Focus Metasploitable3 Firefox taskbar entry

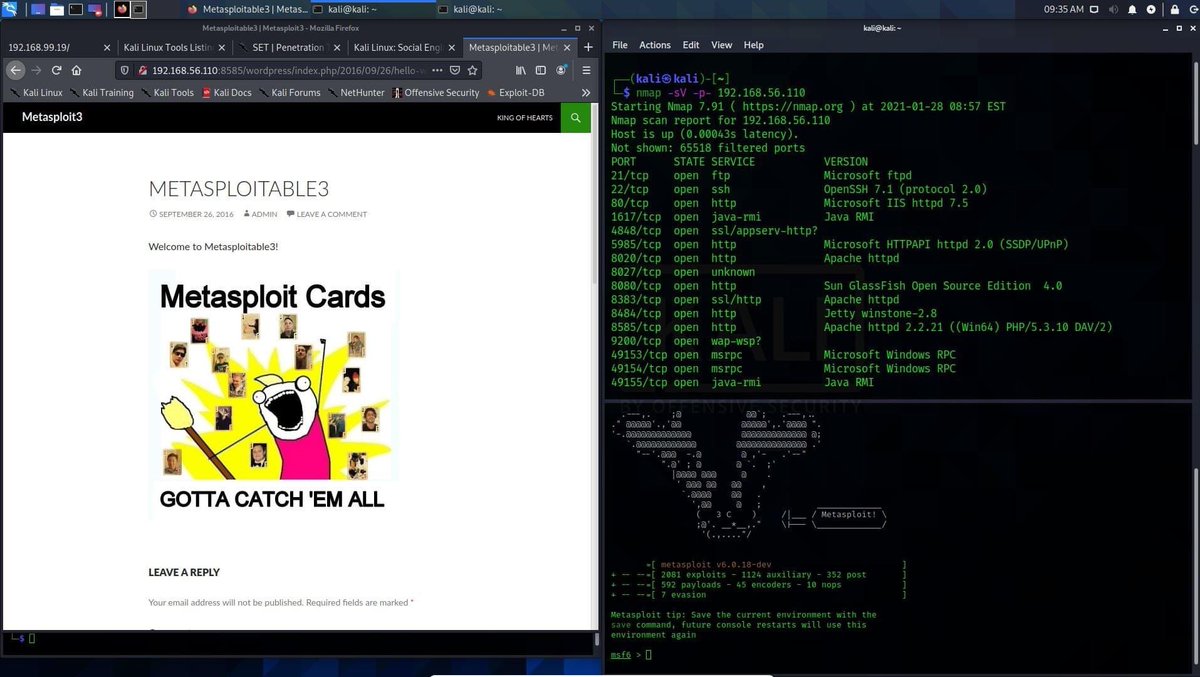coord(249,9)
